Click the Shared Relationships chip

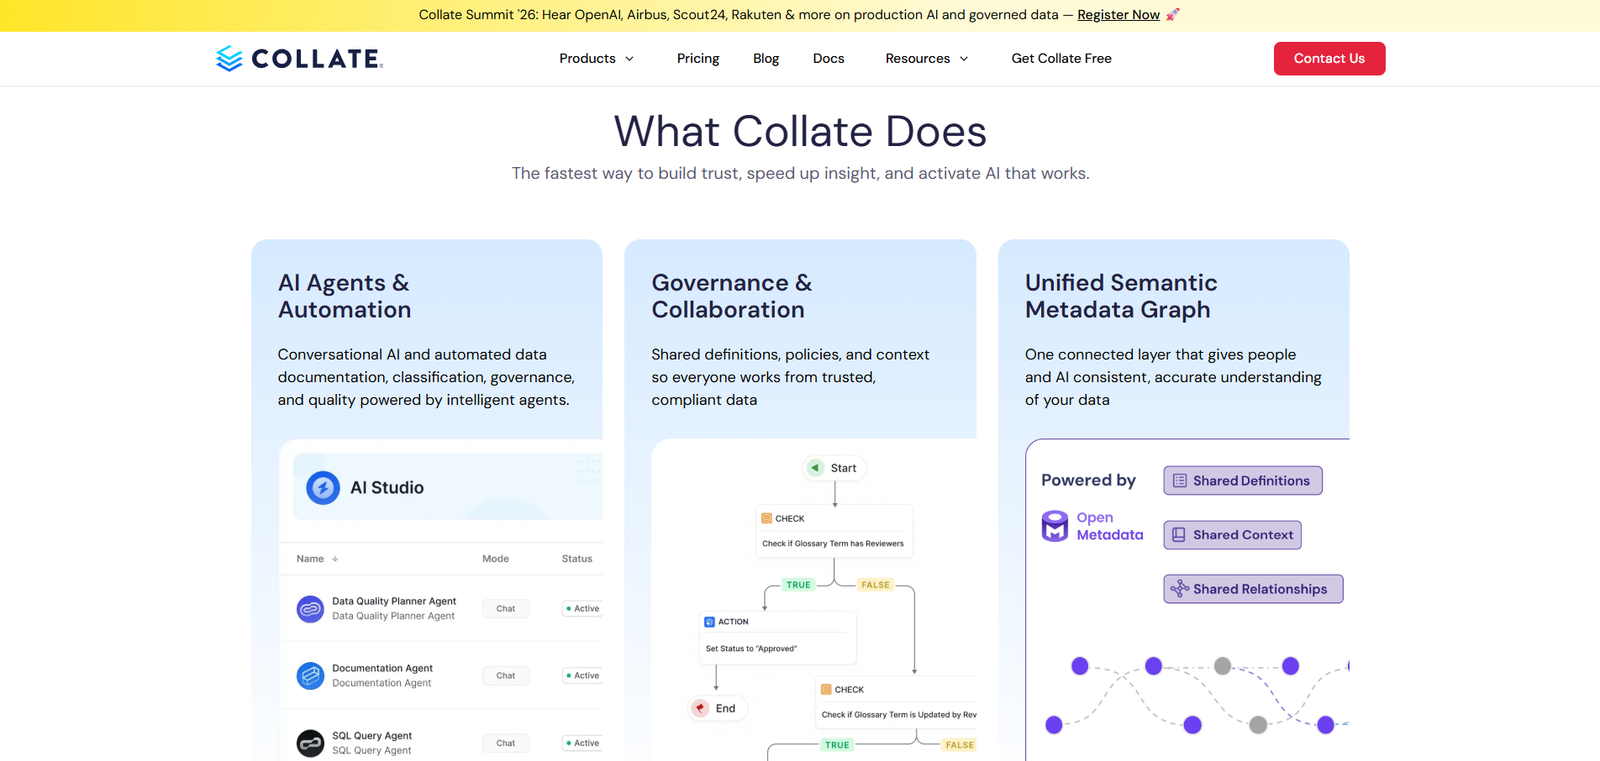coord(1253,589)
